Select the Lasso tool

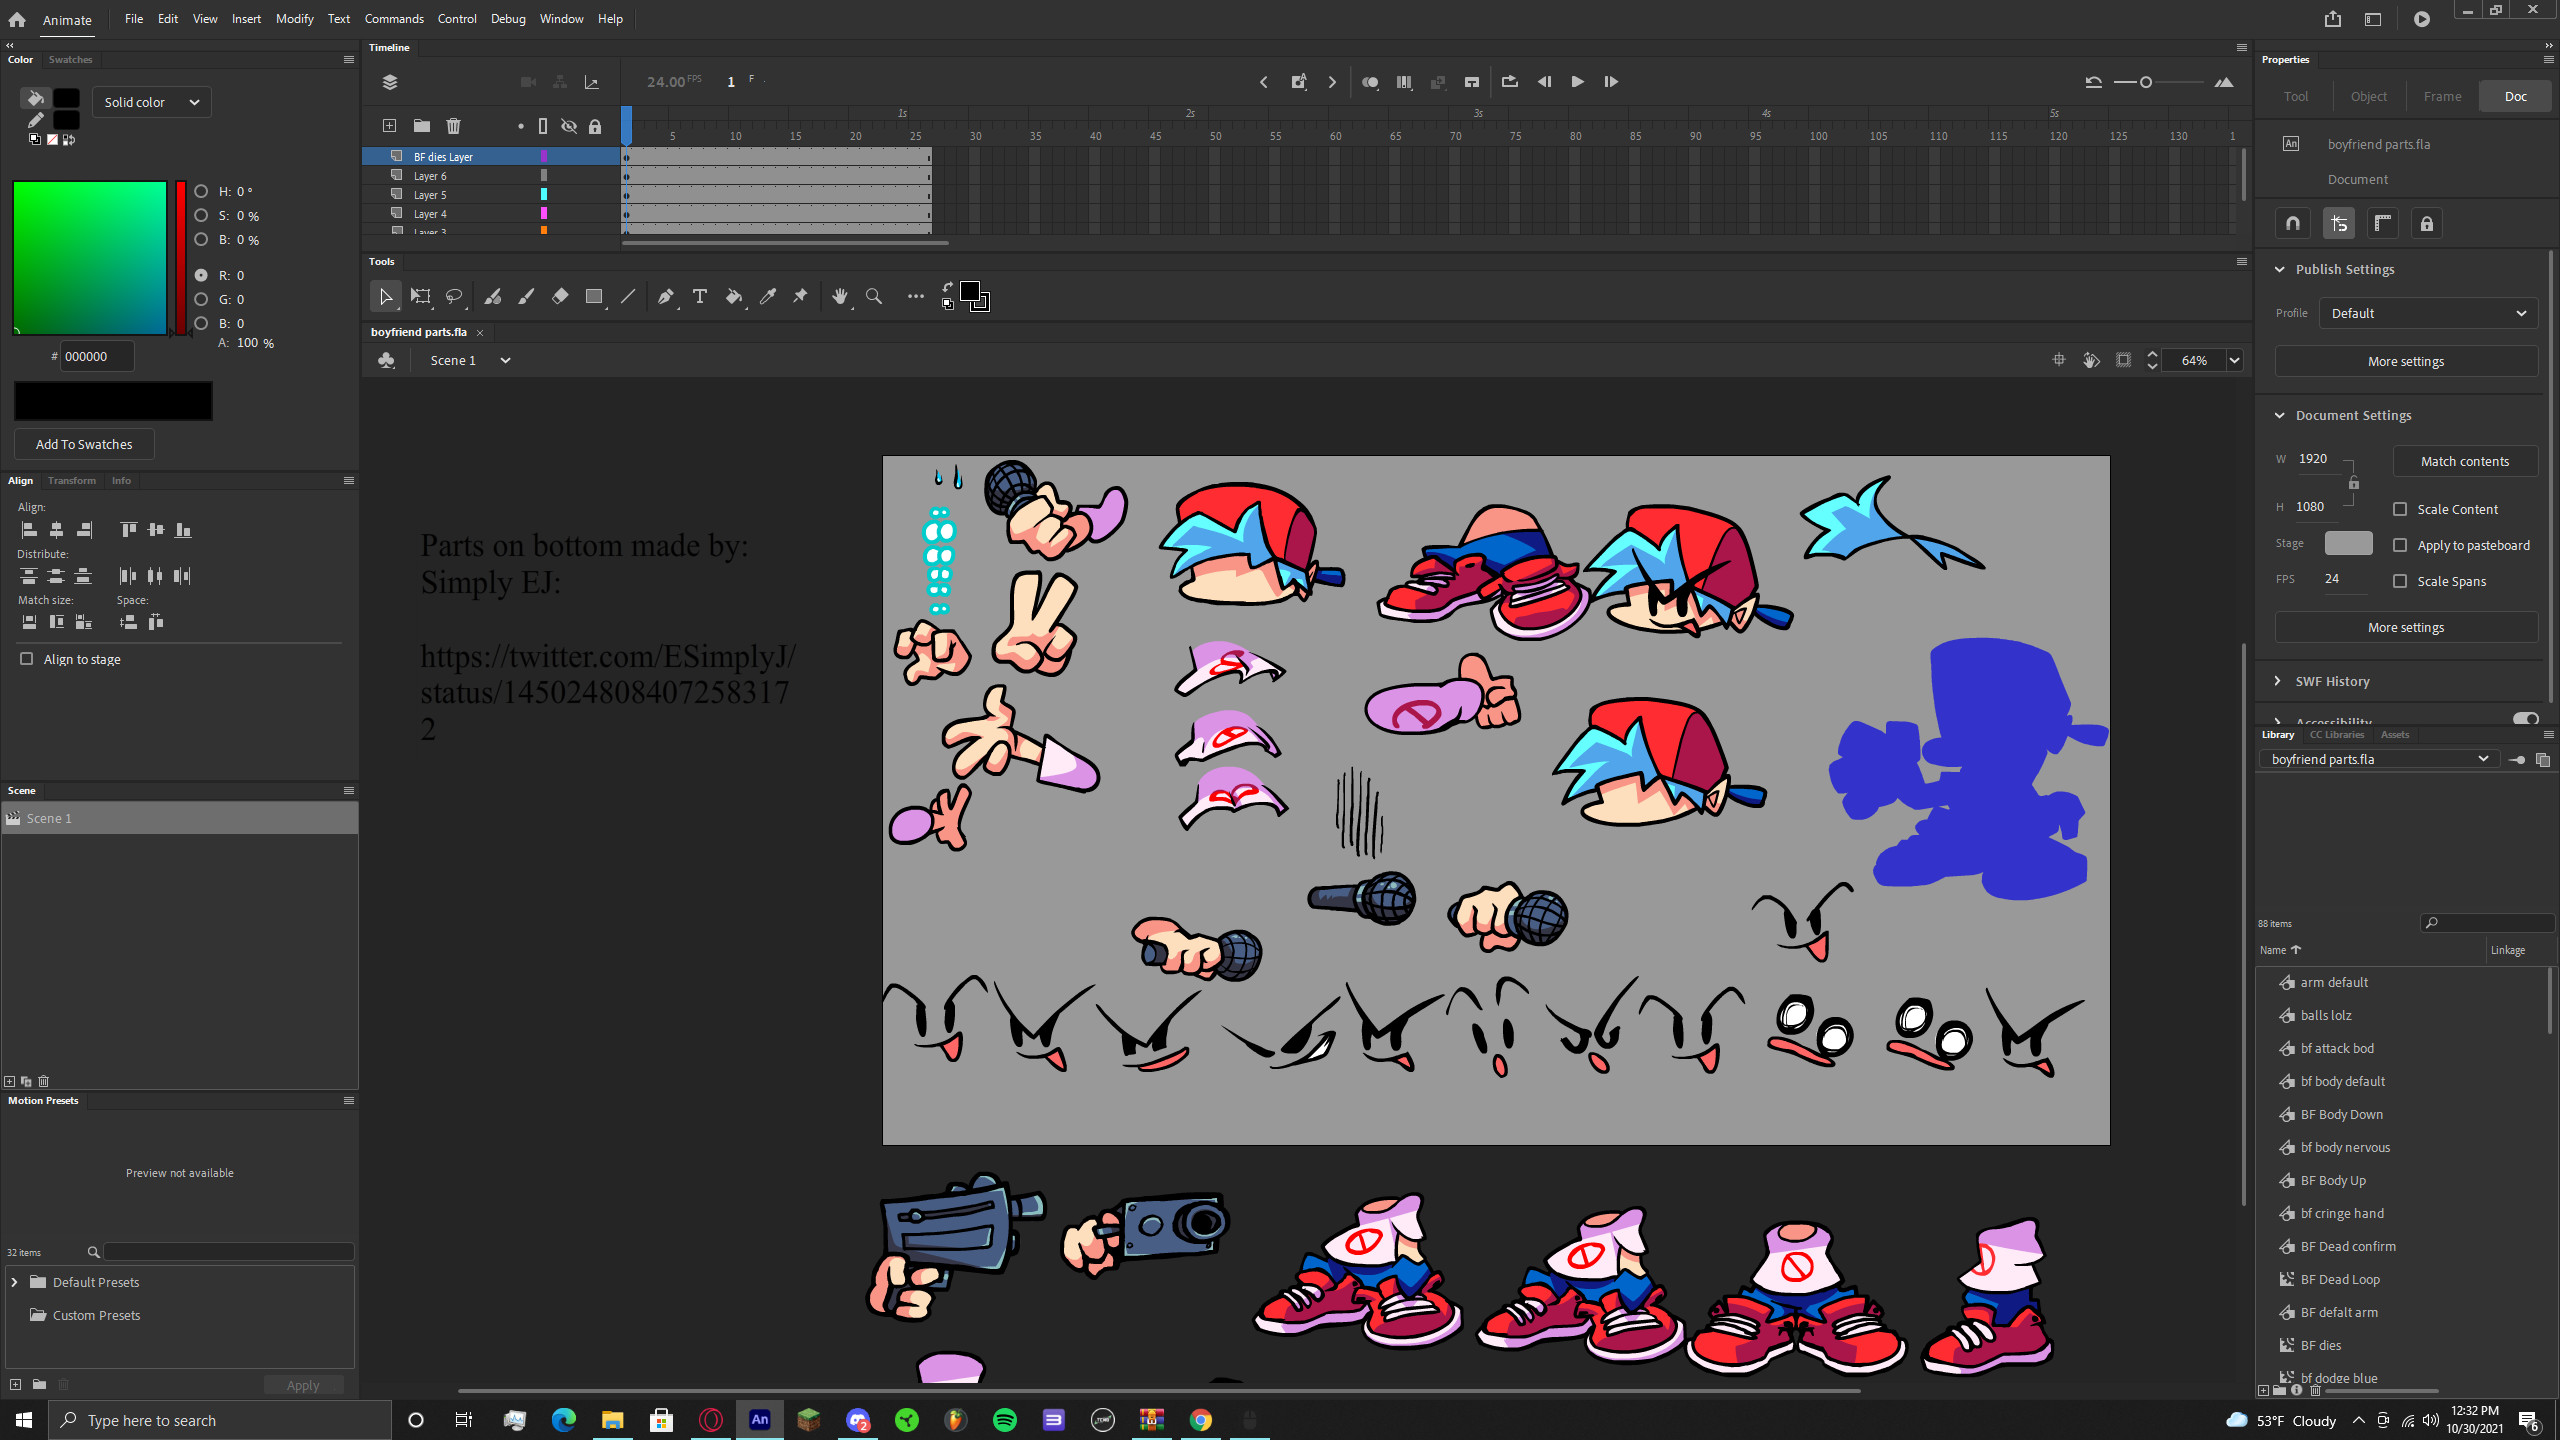(x=454, y=296)
